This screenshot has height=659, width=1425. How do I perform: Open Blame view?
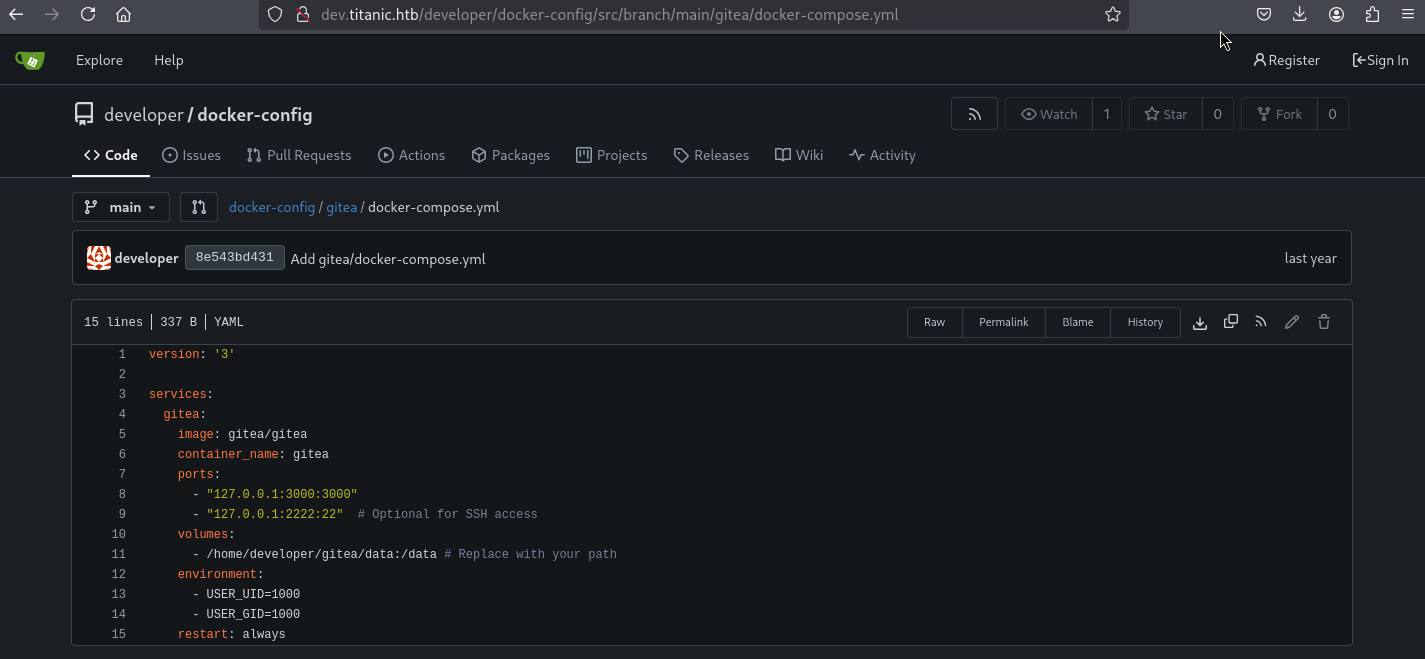pyautogui.click(x=1078, y=322)
